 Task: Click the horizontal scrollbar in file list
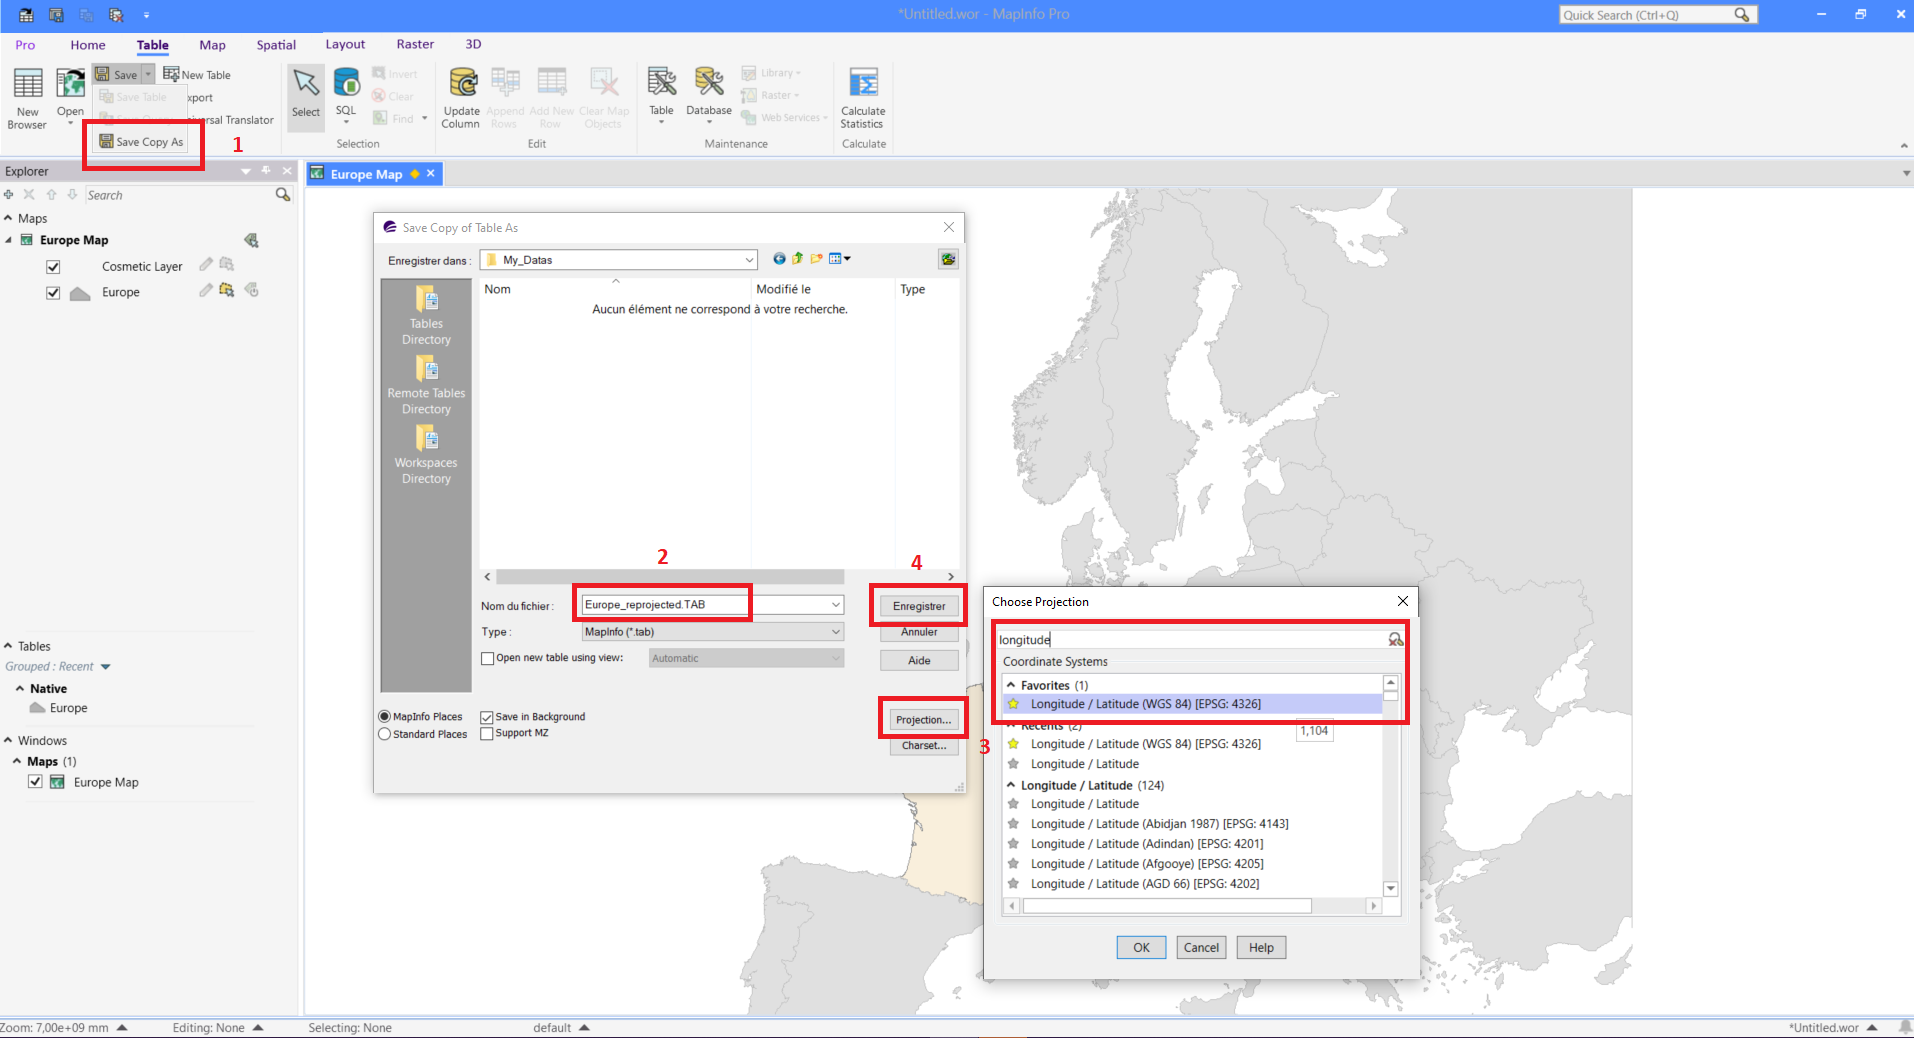[x=670, y=577]
